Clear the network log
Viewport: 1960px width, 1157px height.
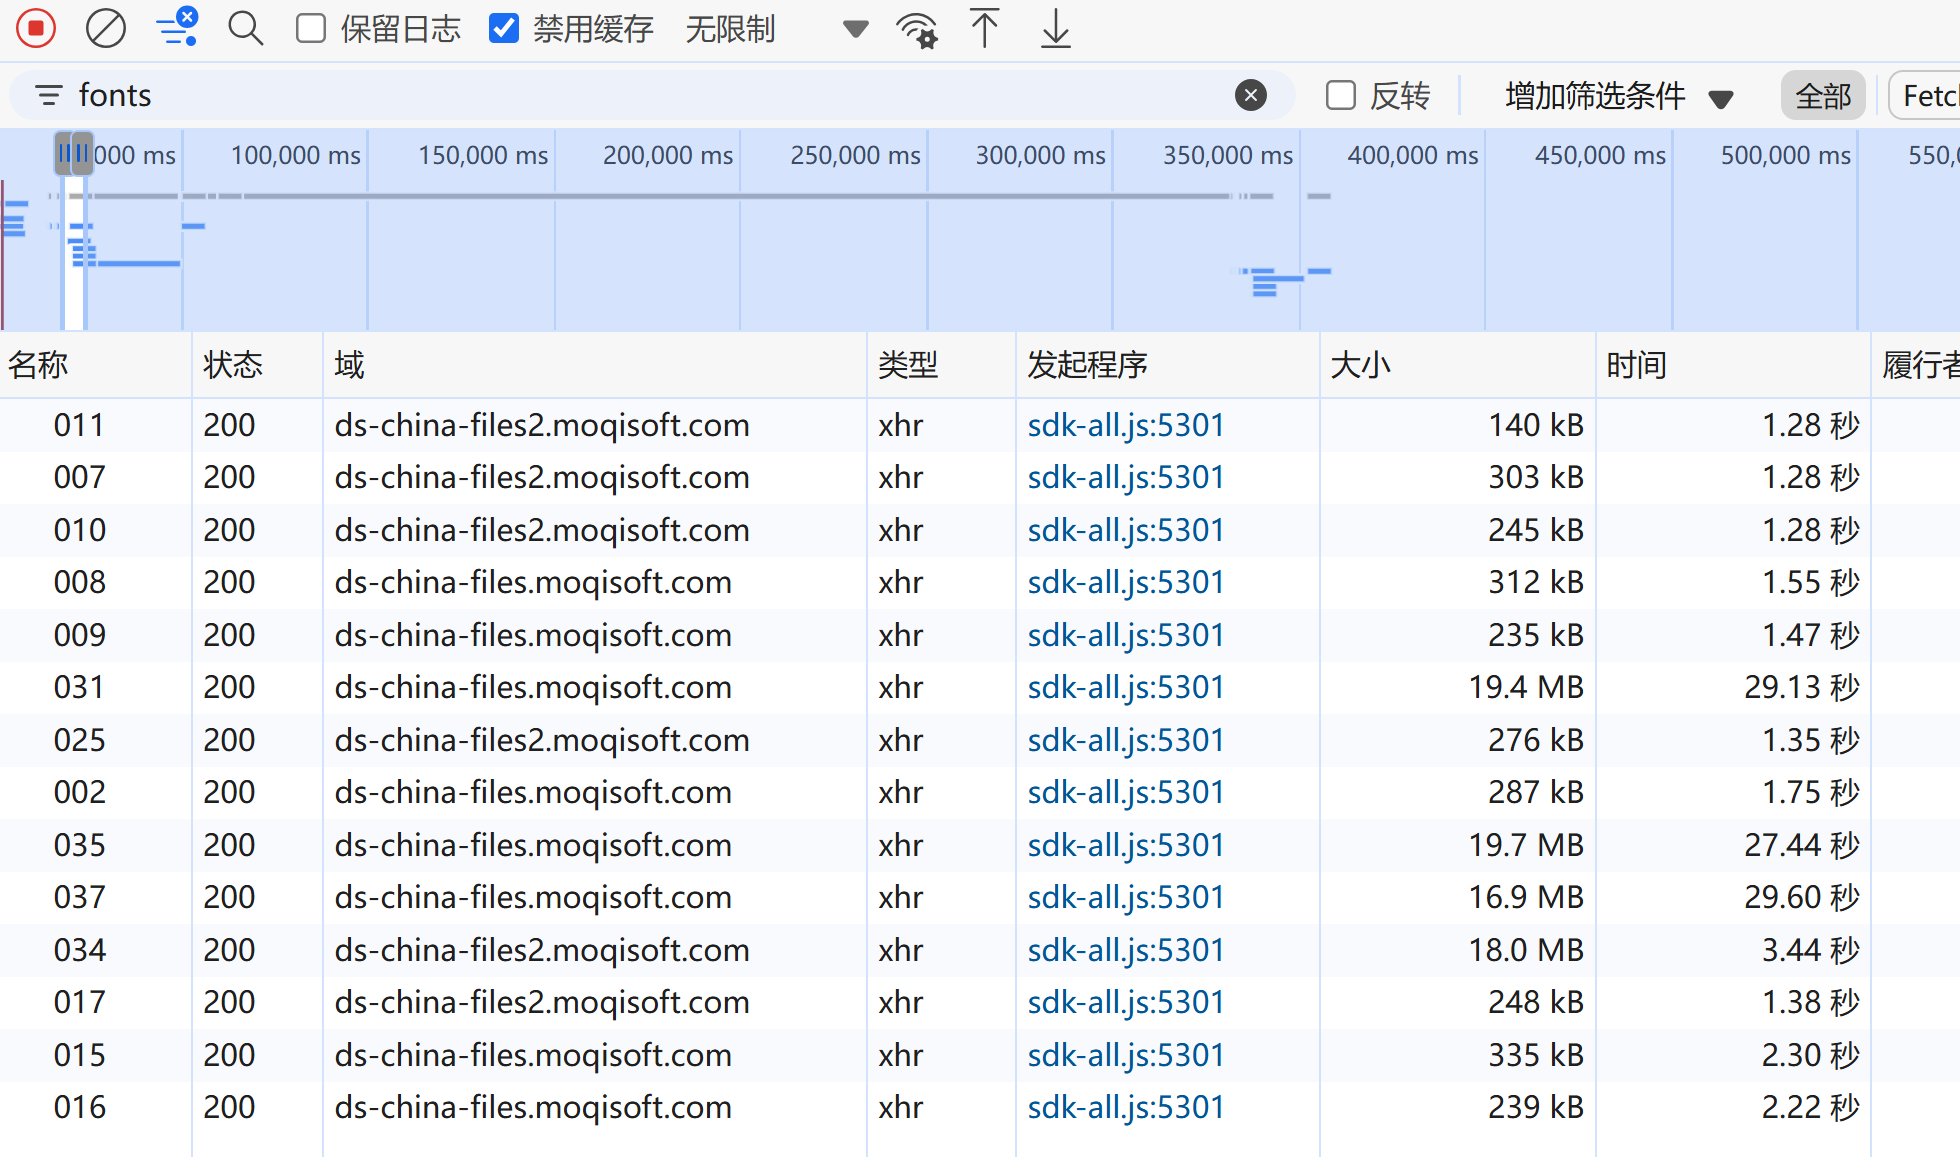point(105,28)
